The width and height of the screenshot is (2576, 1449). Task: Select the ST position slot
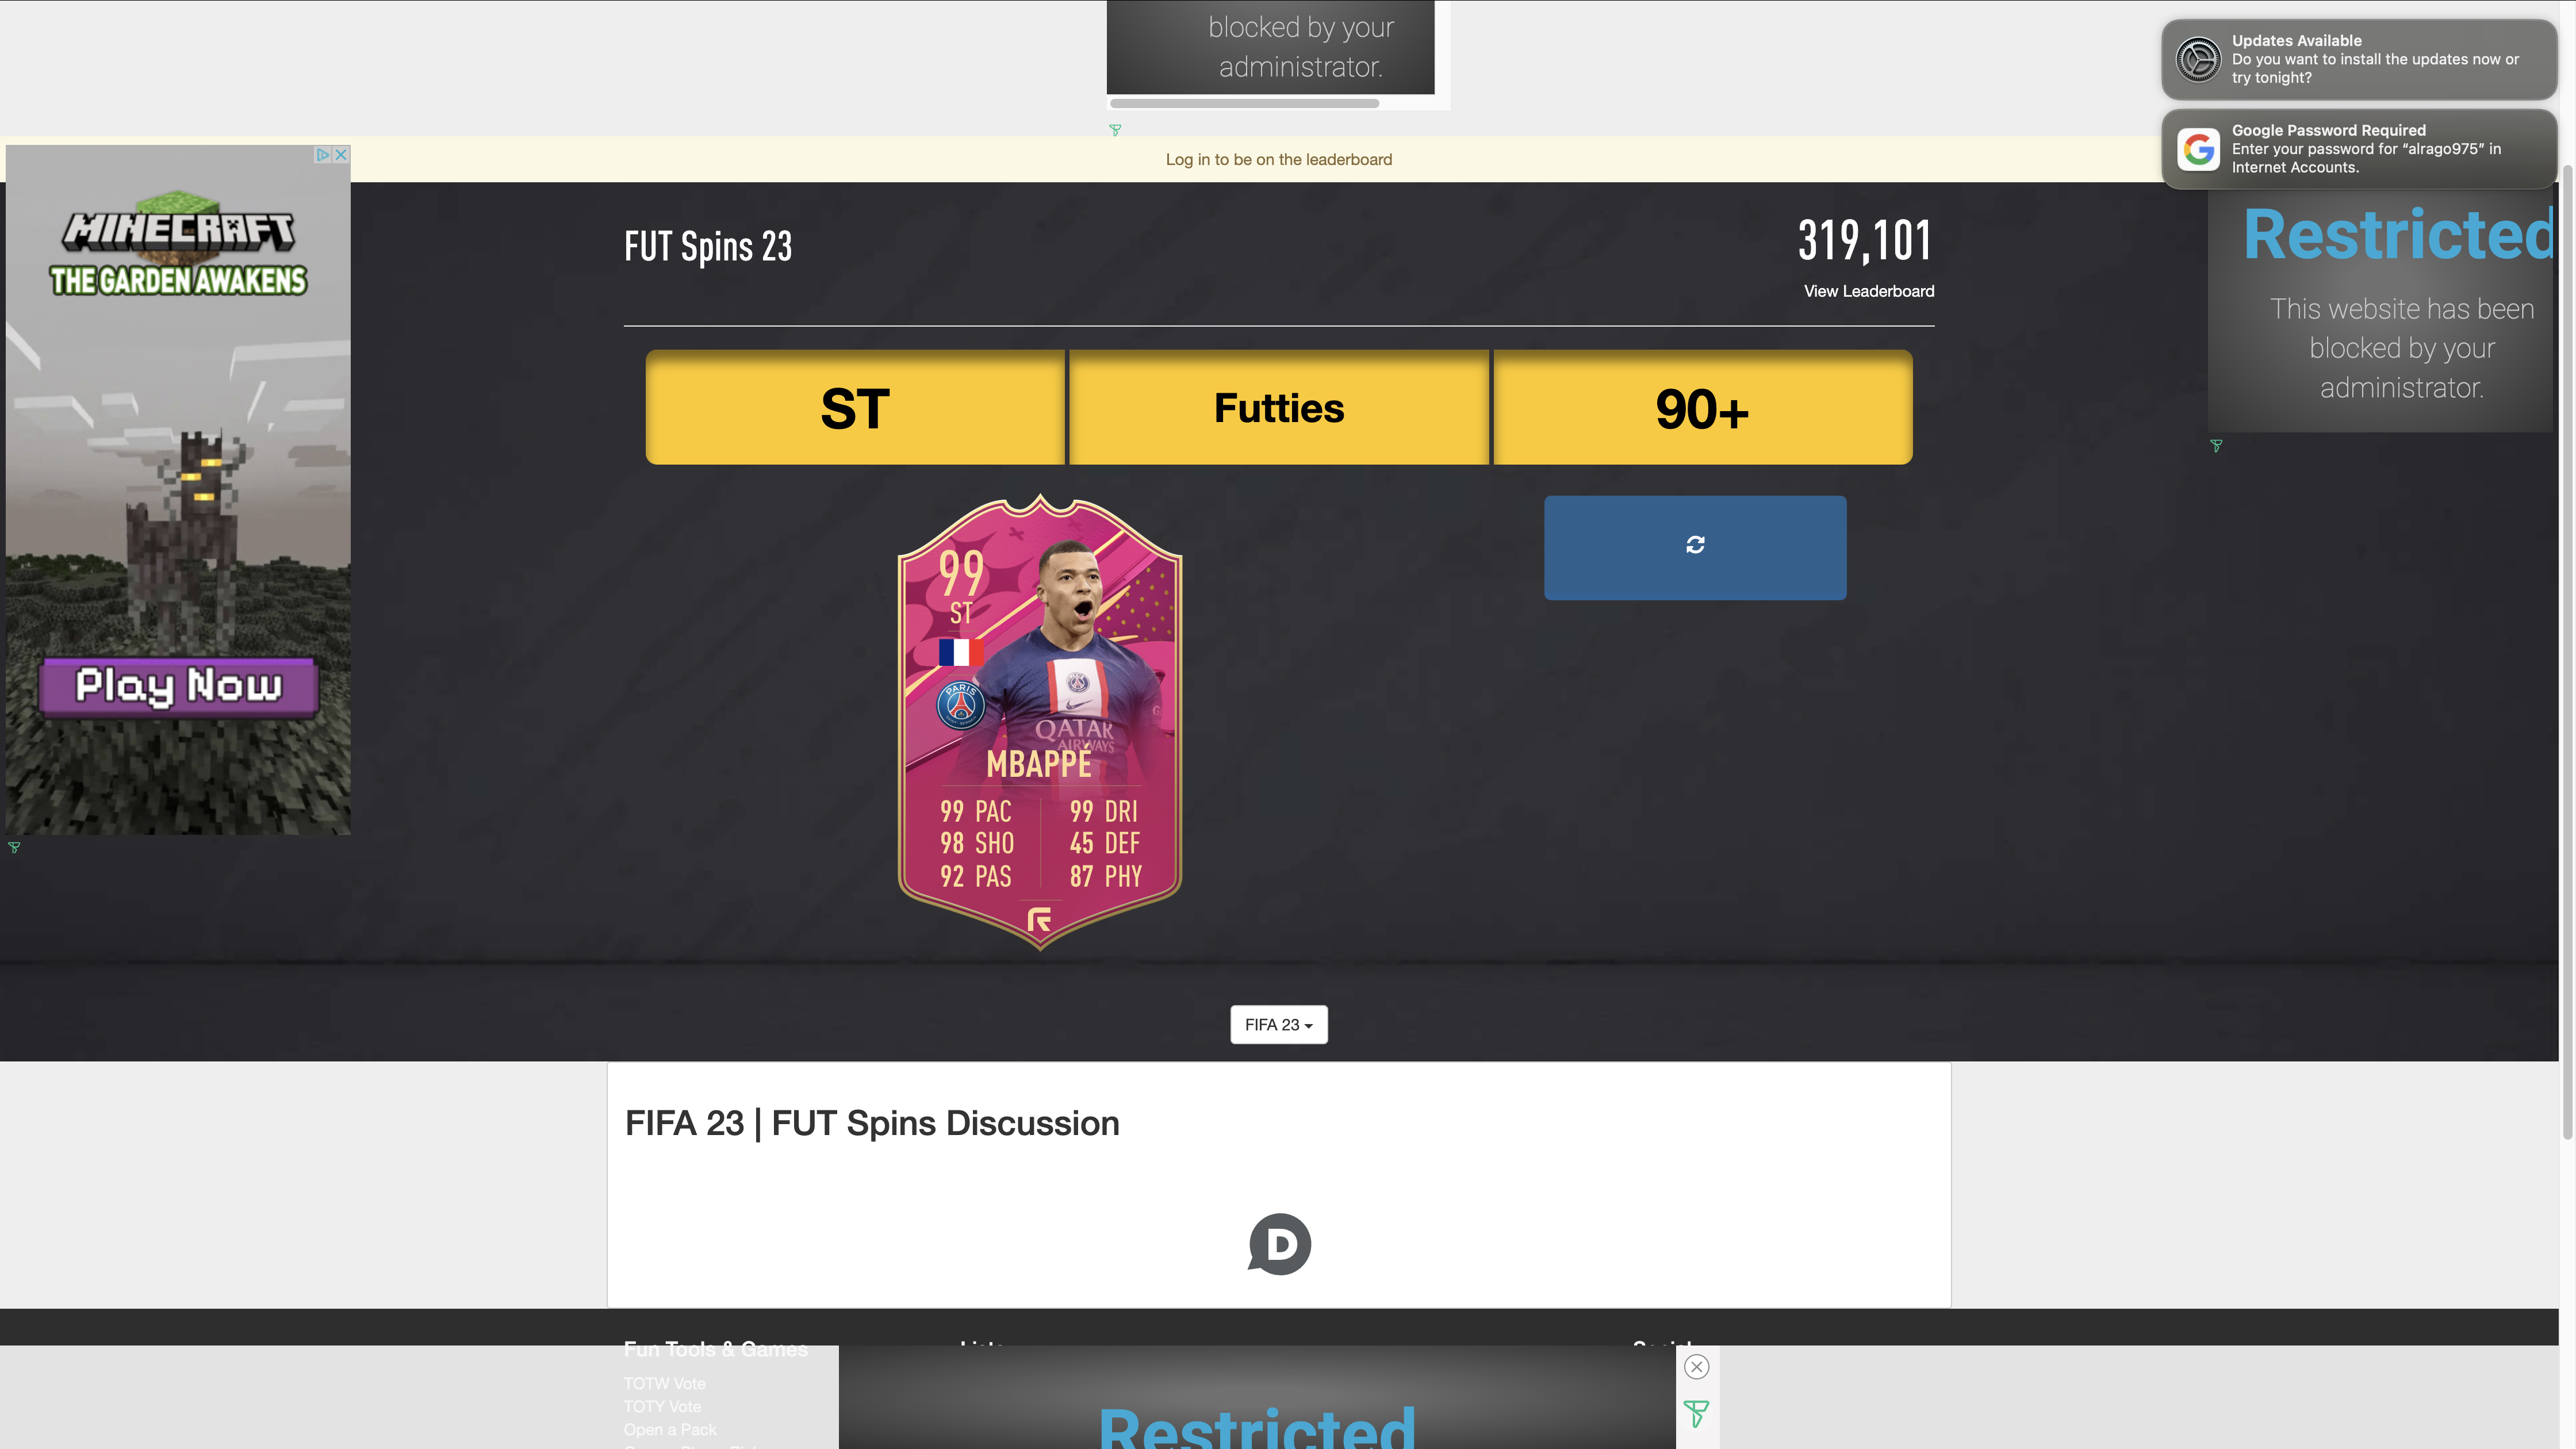tap(855, 407)
